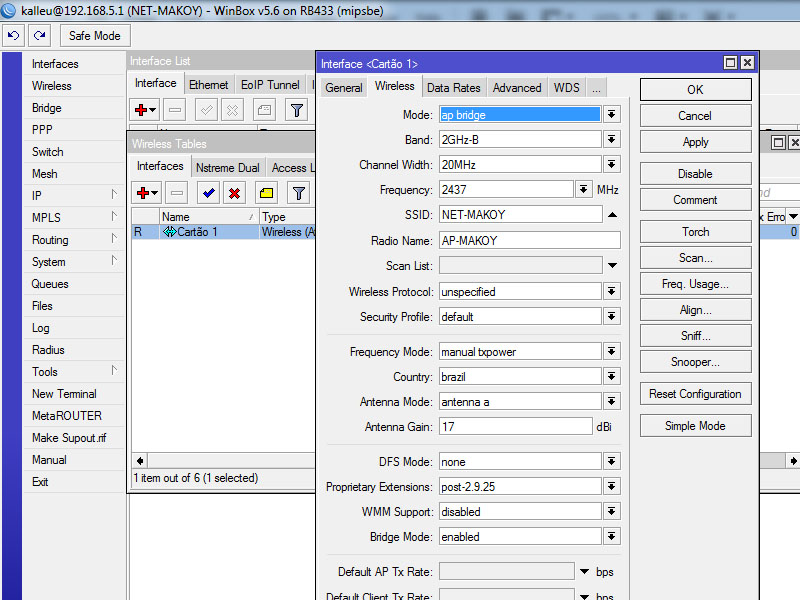Open Bridge in the left sidebar menu
The image size is (800, 600).
[46, 108]
